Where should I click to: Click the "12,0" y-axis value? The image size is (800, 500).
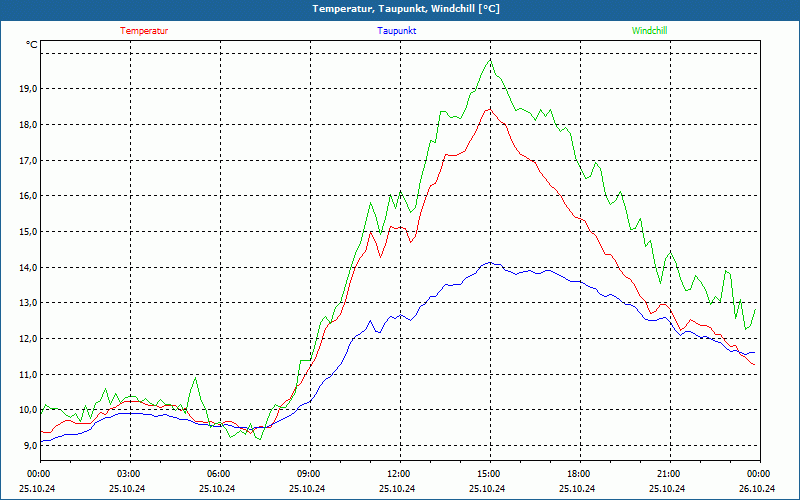click(x=29, y=338)
